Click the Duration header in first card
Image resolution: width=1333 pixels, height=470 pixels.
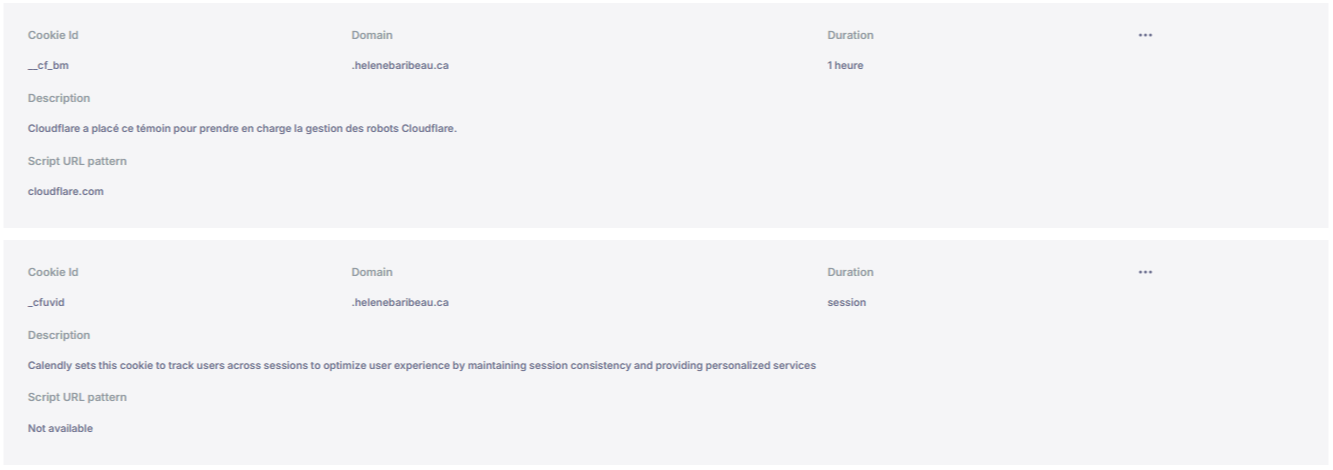pyautogui.click(x=850, y=35)
